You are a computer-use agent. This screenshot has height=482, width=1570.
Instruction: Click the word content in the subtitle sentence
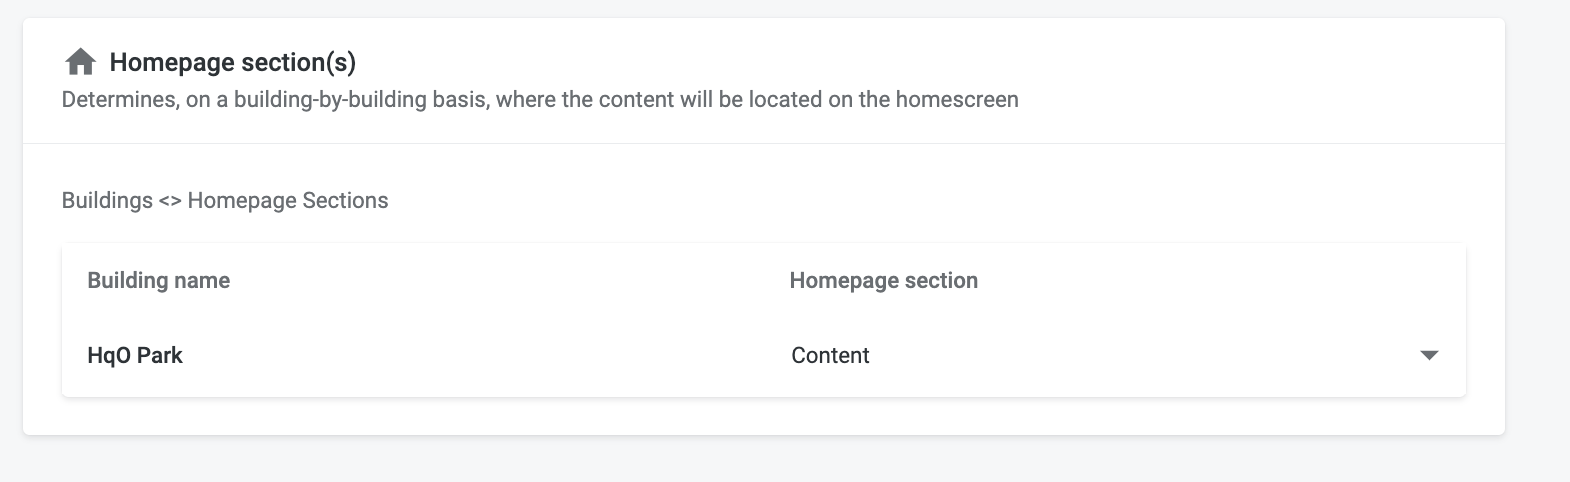pyautogui.click(x=638, y=100)
